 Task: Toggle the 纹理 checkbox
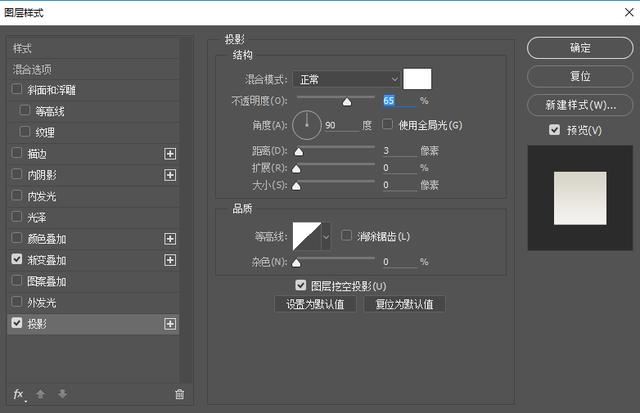[25, 131]
